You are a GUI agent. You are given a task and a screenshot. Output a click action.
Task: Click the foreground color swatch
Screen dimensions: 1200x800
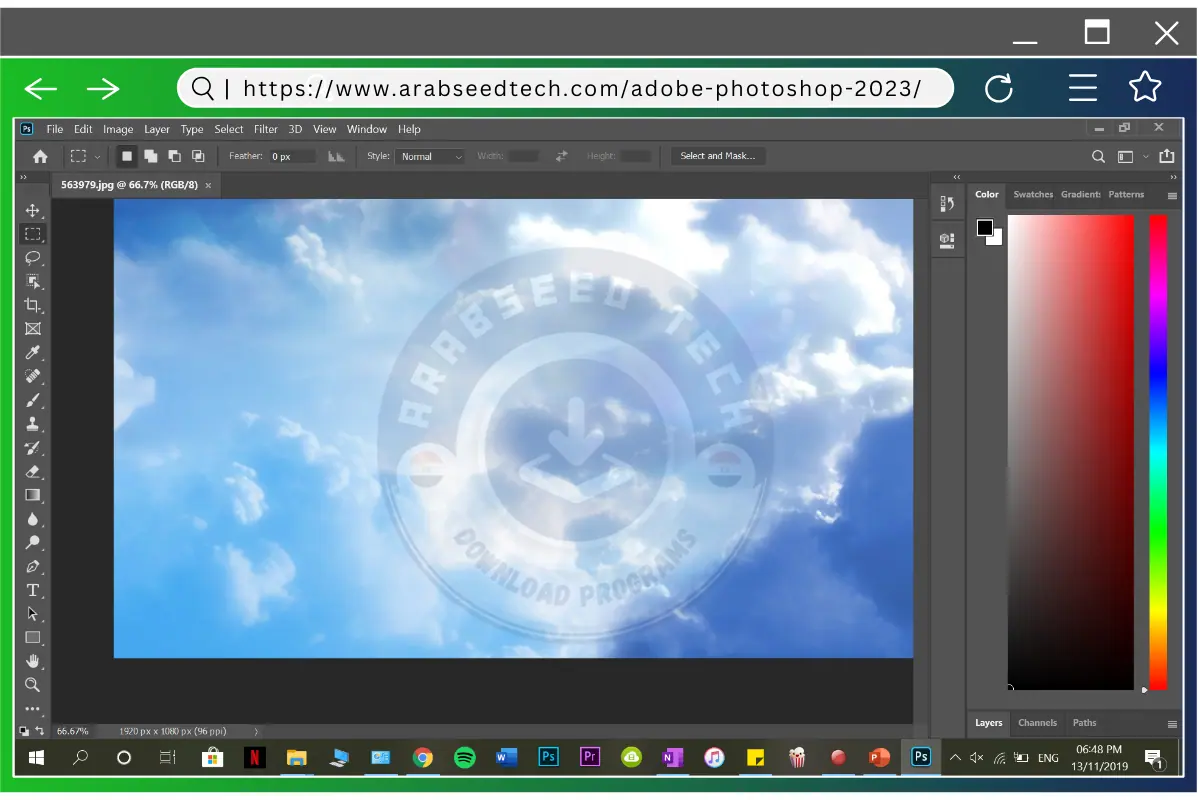(x=984, y=229)
